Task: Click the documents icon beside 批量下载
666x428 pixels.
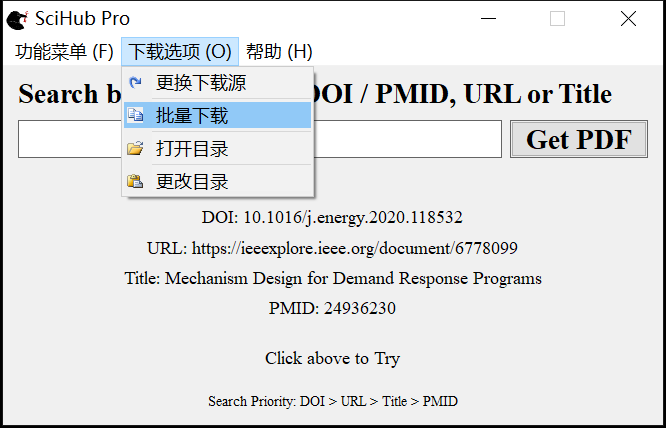Action: [135, 115]
